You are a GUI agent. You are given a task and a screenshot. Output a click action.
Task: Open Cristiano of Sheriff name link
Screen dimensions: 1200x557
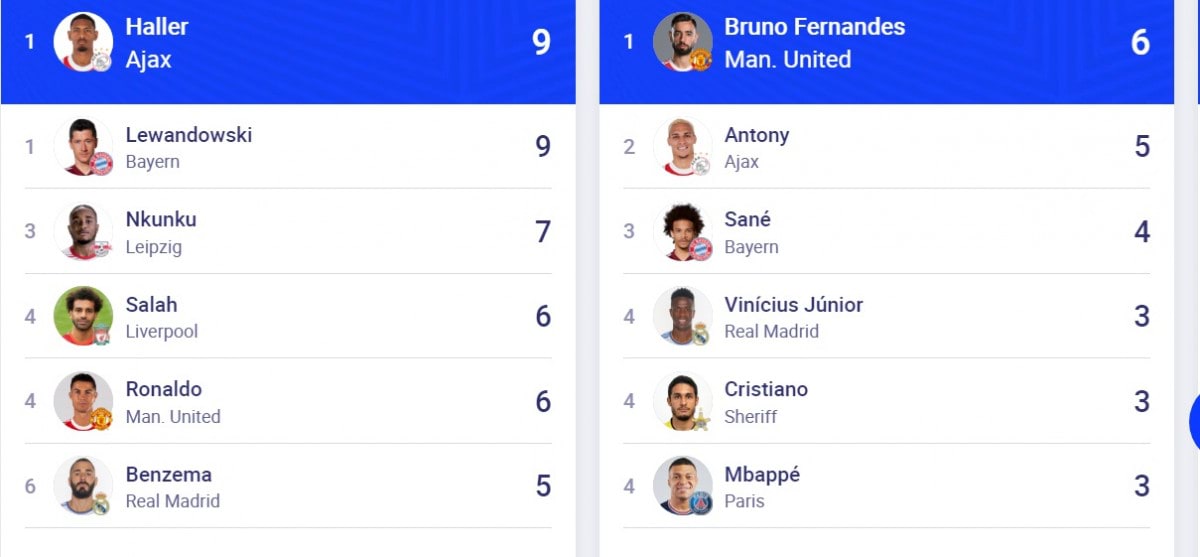765,389
